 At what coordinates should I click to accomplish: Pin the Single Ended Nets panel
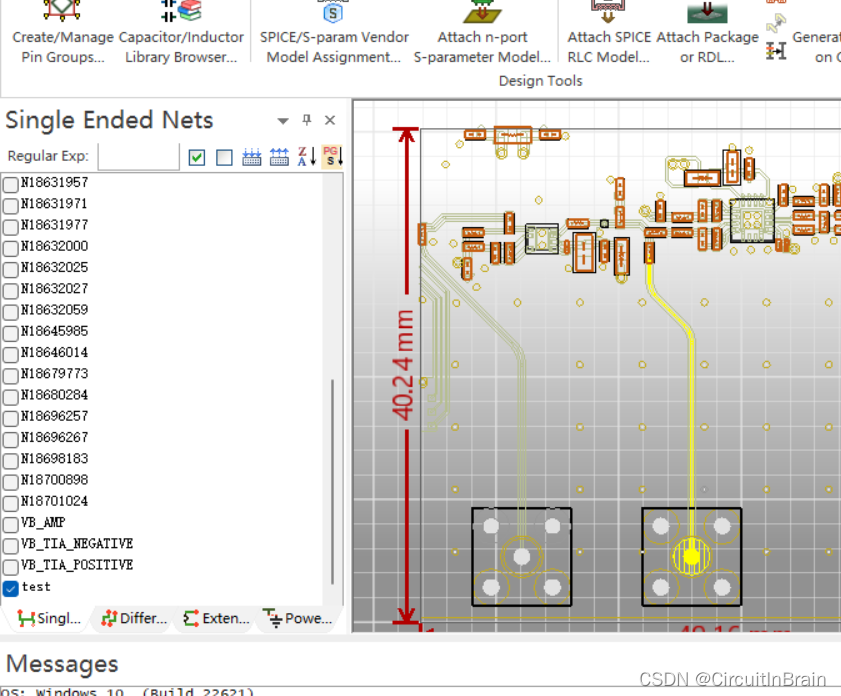click(x=307, y=120)
